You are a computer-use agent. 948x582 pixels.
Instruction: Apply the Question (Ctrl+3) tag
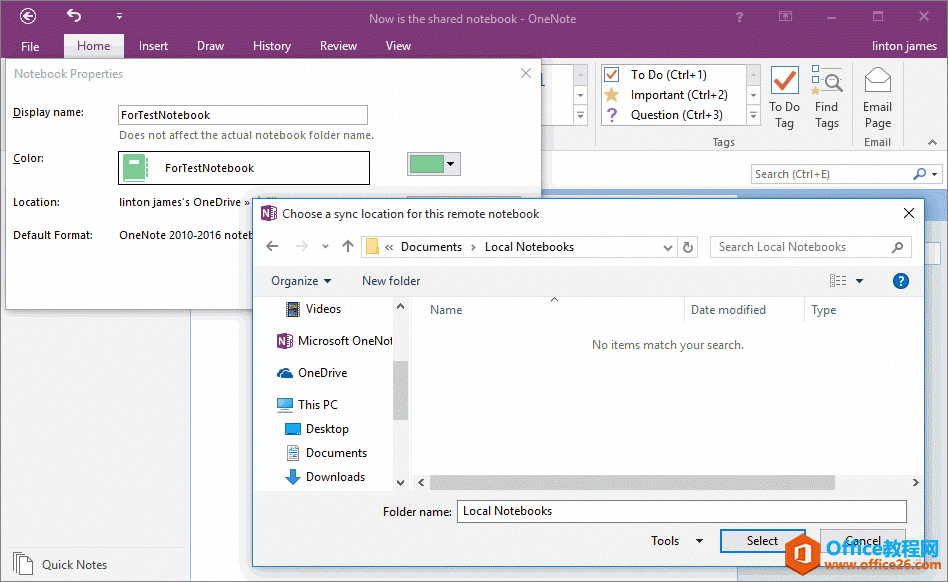tap(612, 115)
